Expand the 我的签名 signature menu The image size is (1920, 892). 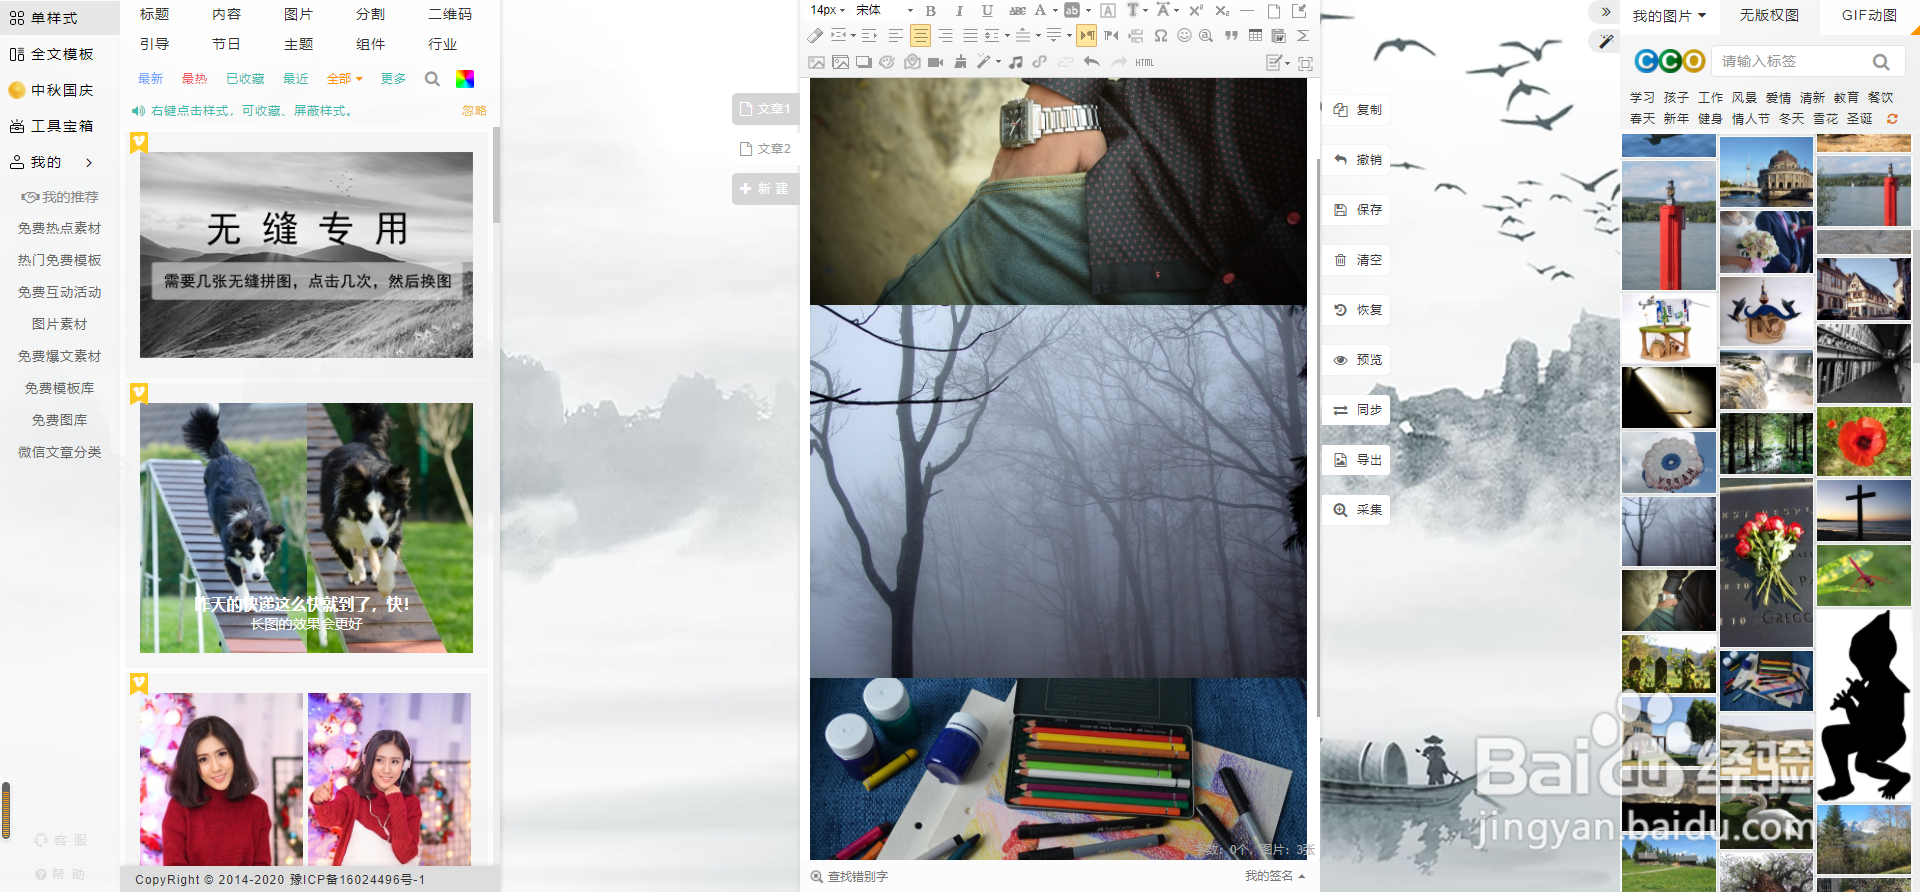click(1275, 876)
